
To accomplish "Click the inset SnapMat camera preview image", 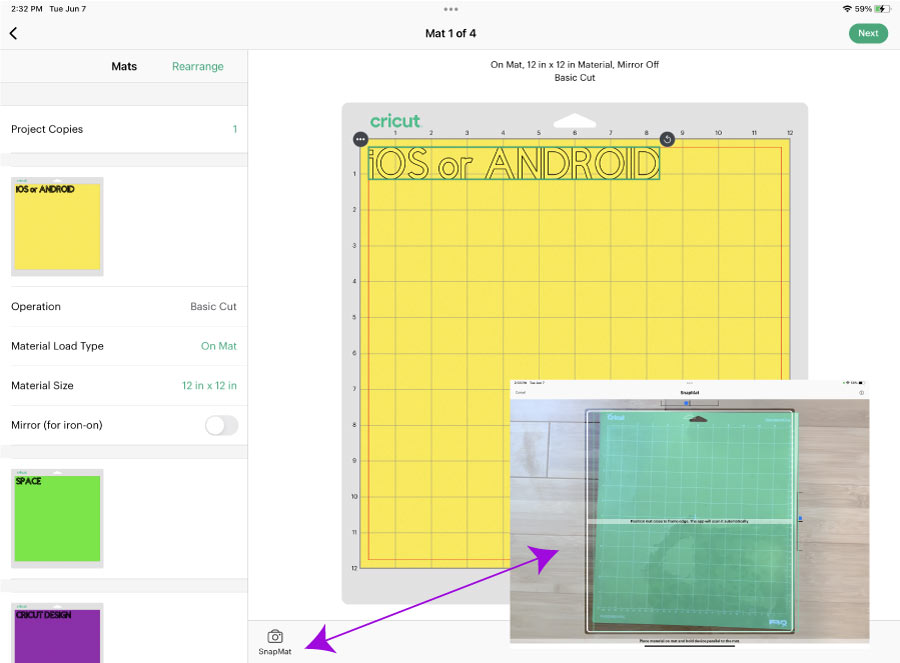I will (x=689, y=512).
